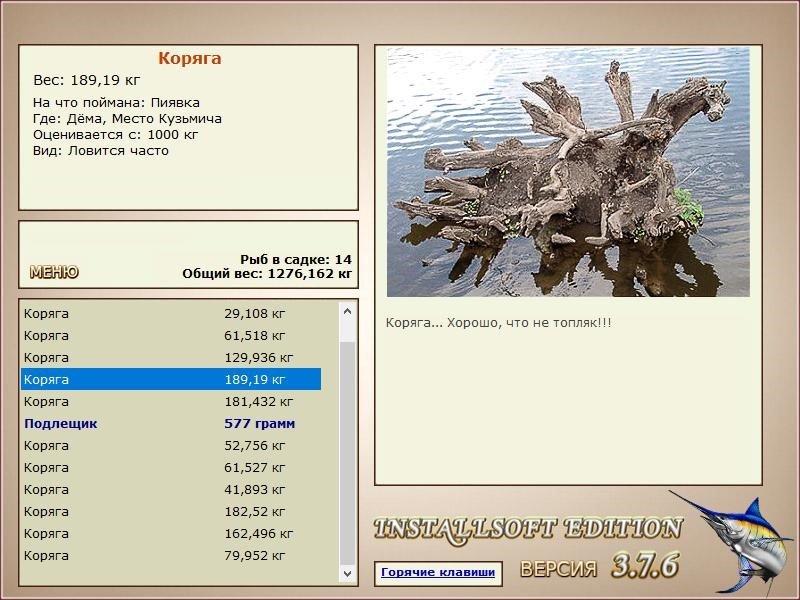The width and height of the screenshot is (800, 600).
Task: Select Коряга 61,518 кг row
Action: [x=171, y=335]
